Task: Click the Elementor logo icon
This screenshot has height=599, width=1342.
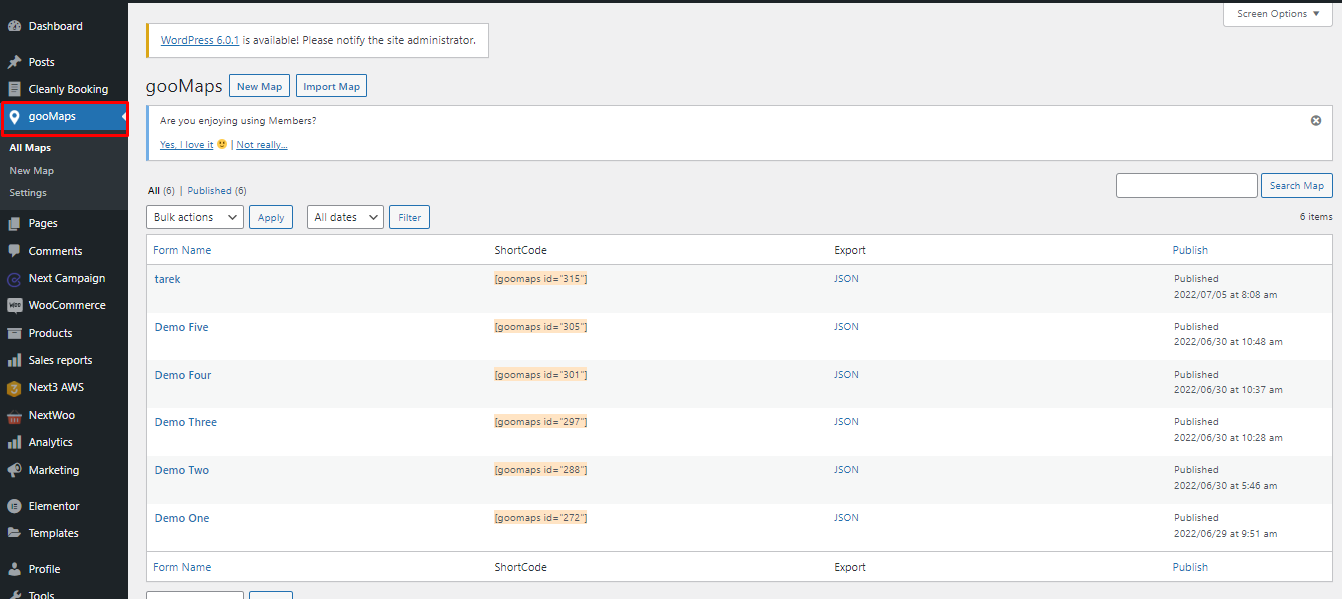Action: tap(14, 506)
